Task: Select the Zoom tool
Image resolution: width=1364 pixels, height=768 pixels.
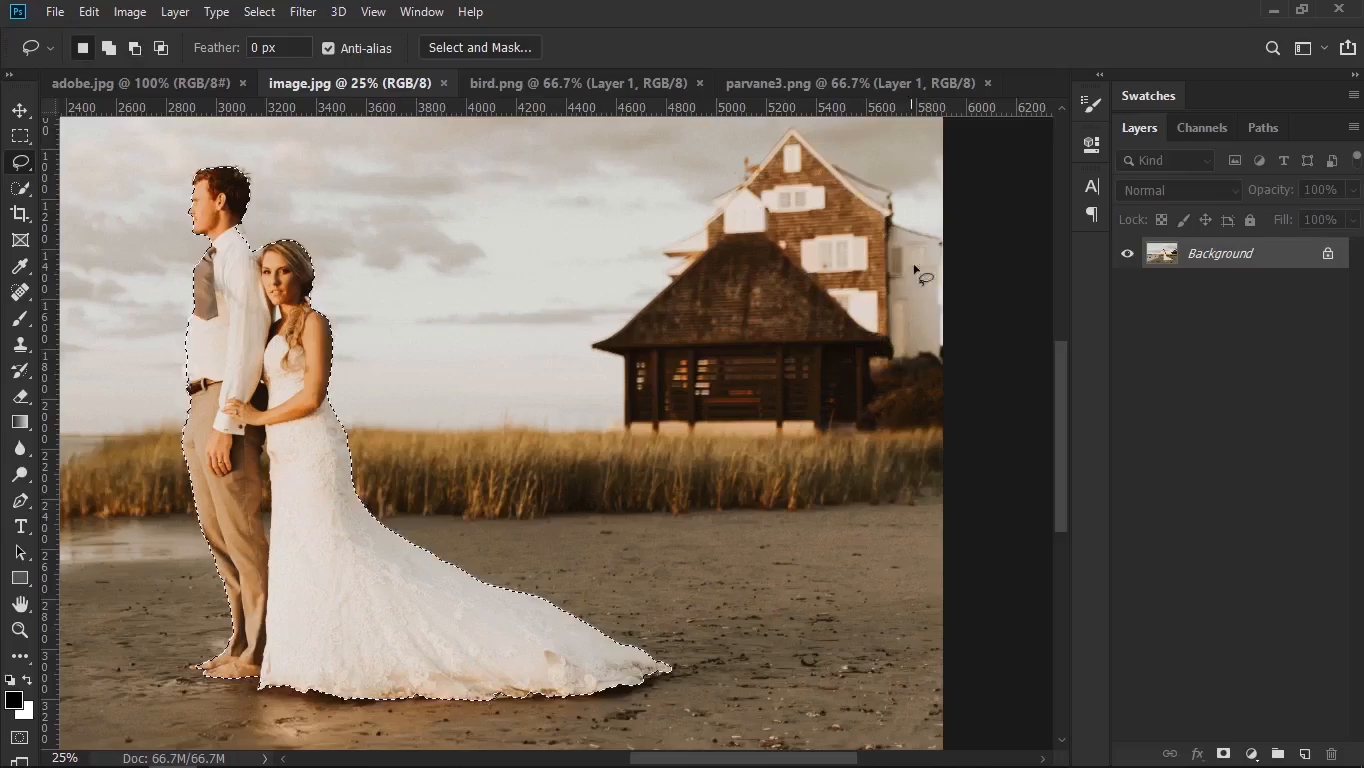Action: click(x=20, y=631)
